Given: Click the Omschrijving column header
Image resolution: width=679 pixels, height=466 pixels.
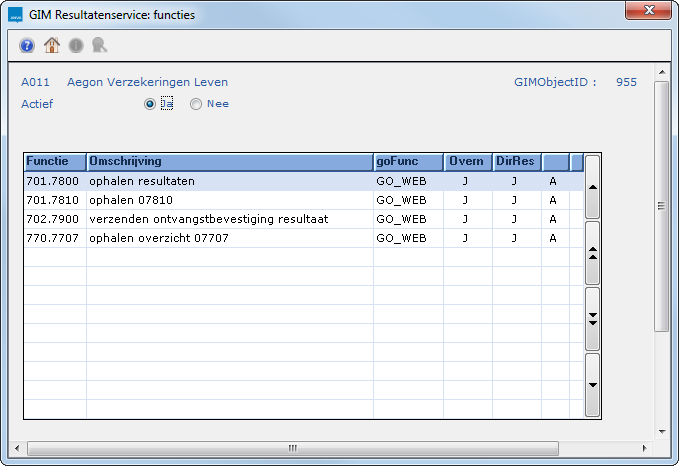Looking at the screenshot, I should coord(229,162).
